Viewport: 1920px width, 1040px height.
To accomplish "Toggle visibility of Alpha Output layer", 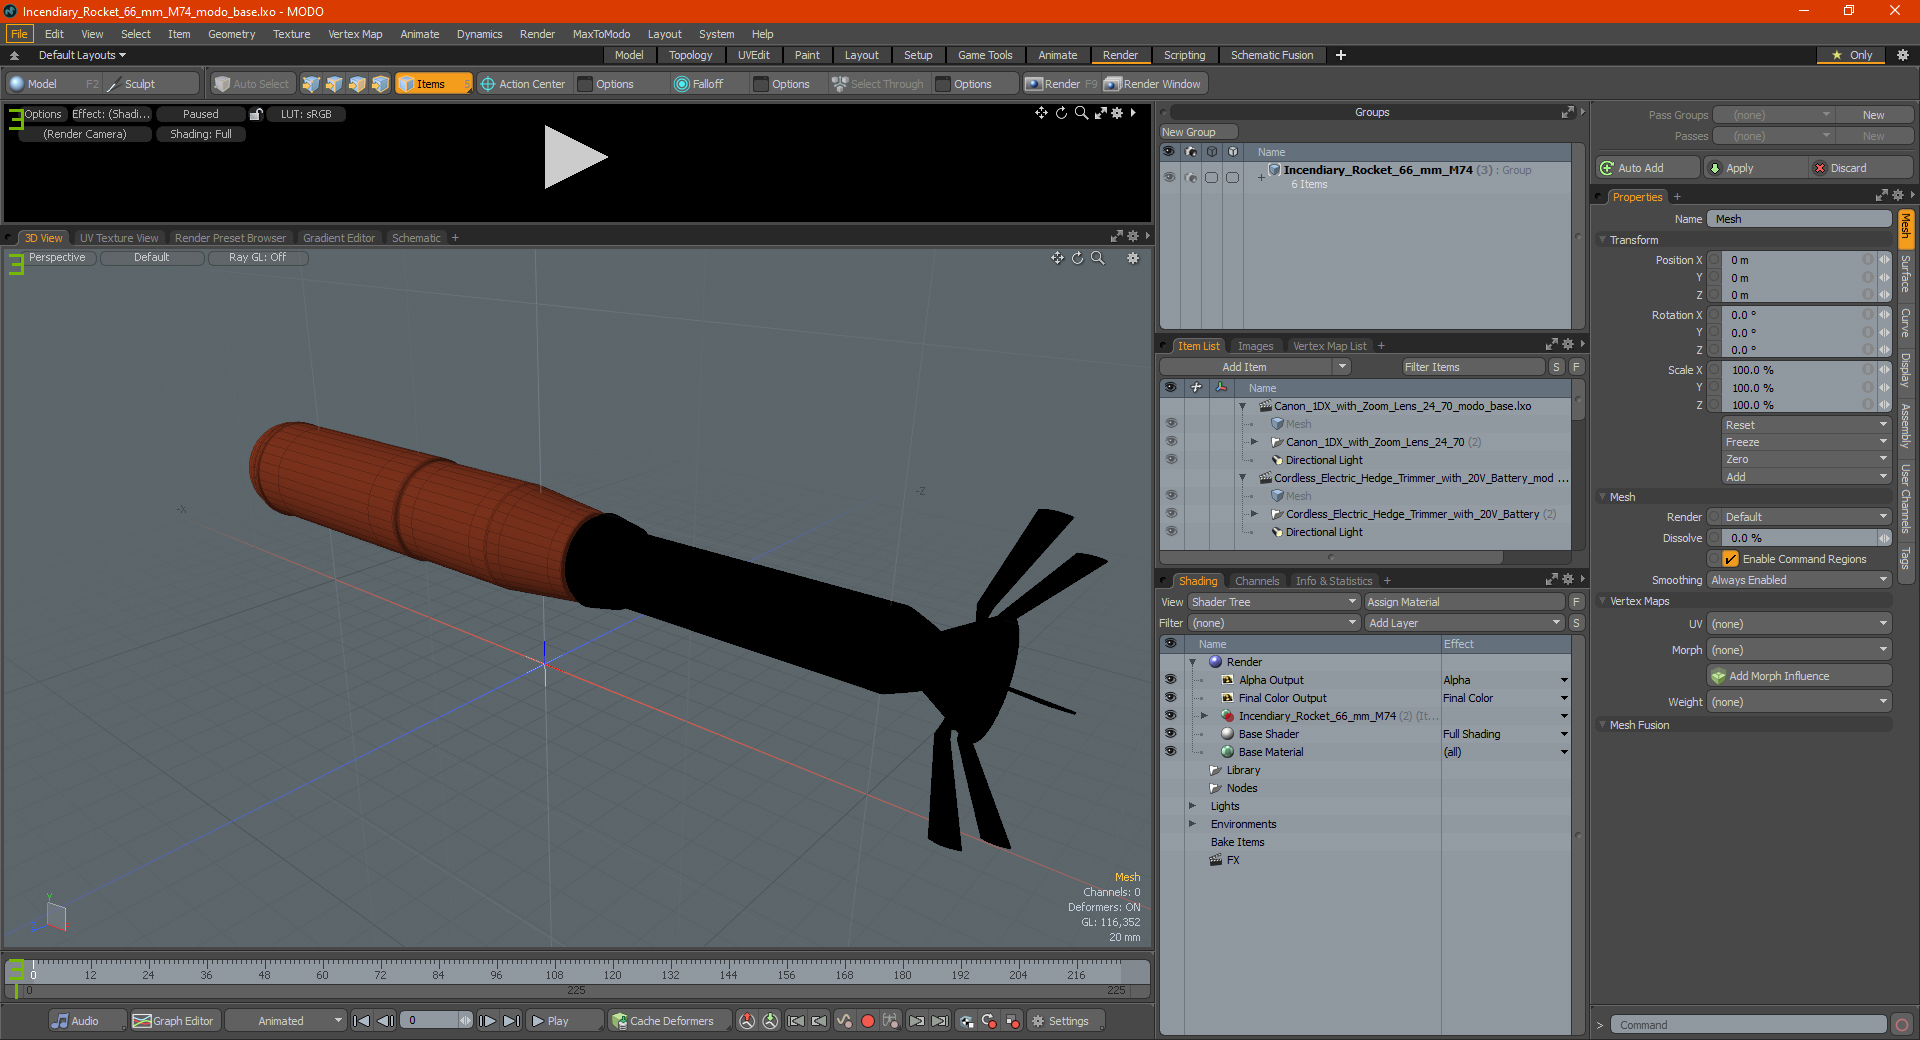I will pyautogui.click(x=1170, y=680).
